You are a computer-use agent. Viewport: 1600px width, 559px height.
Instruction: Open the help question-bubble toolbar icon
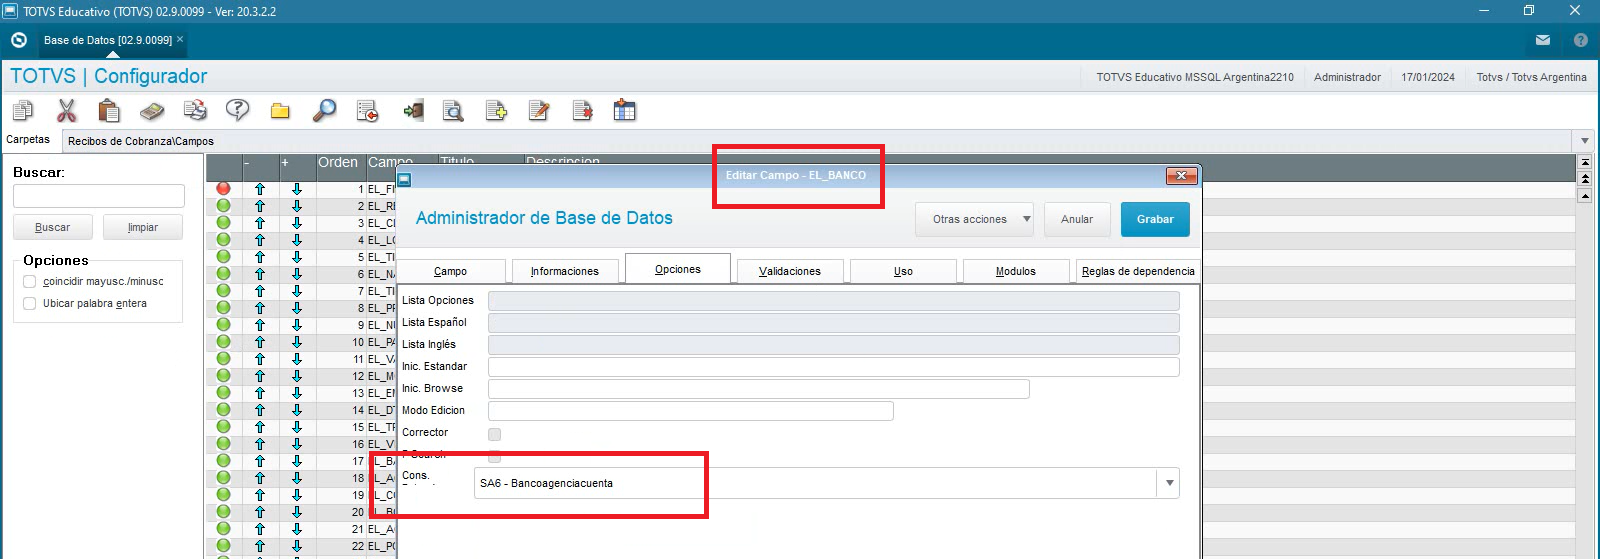(238, 110)
